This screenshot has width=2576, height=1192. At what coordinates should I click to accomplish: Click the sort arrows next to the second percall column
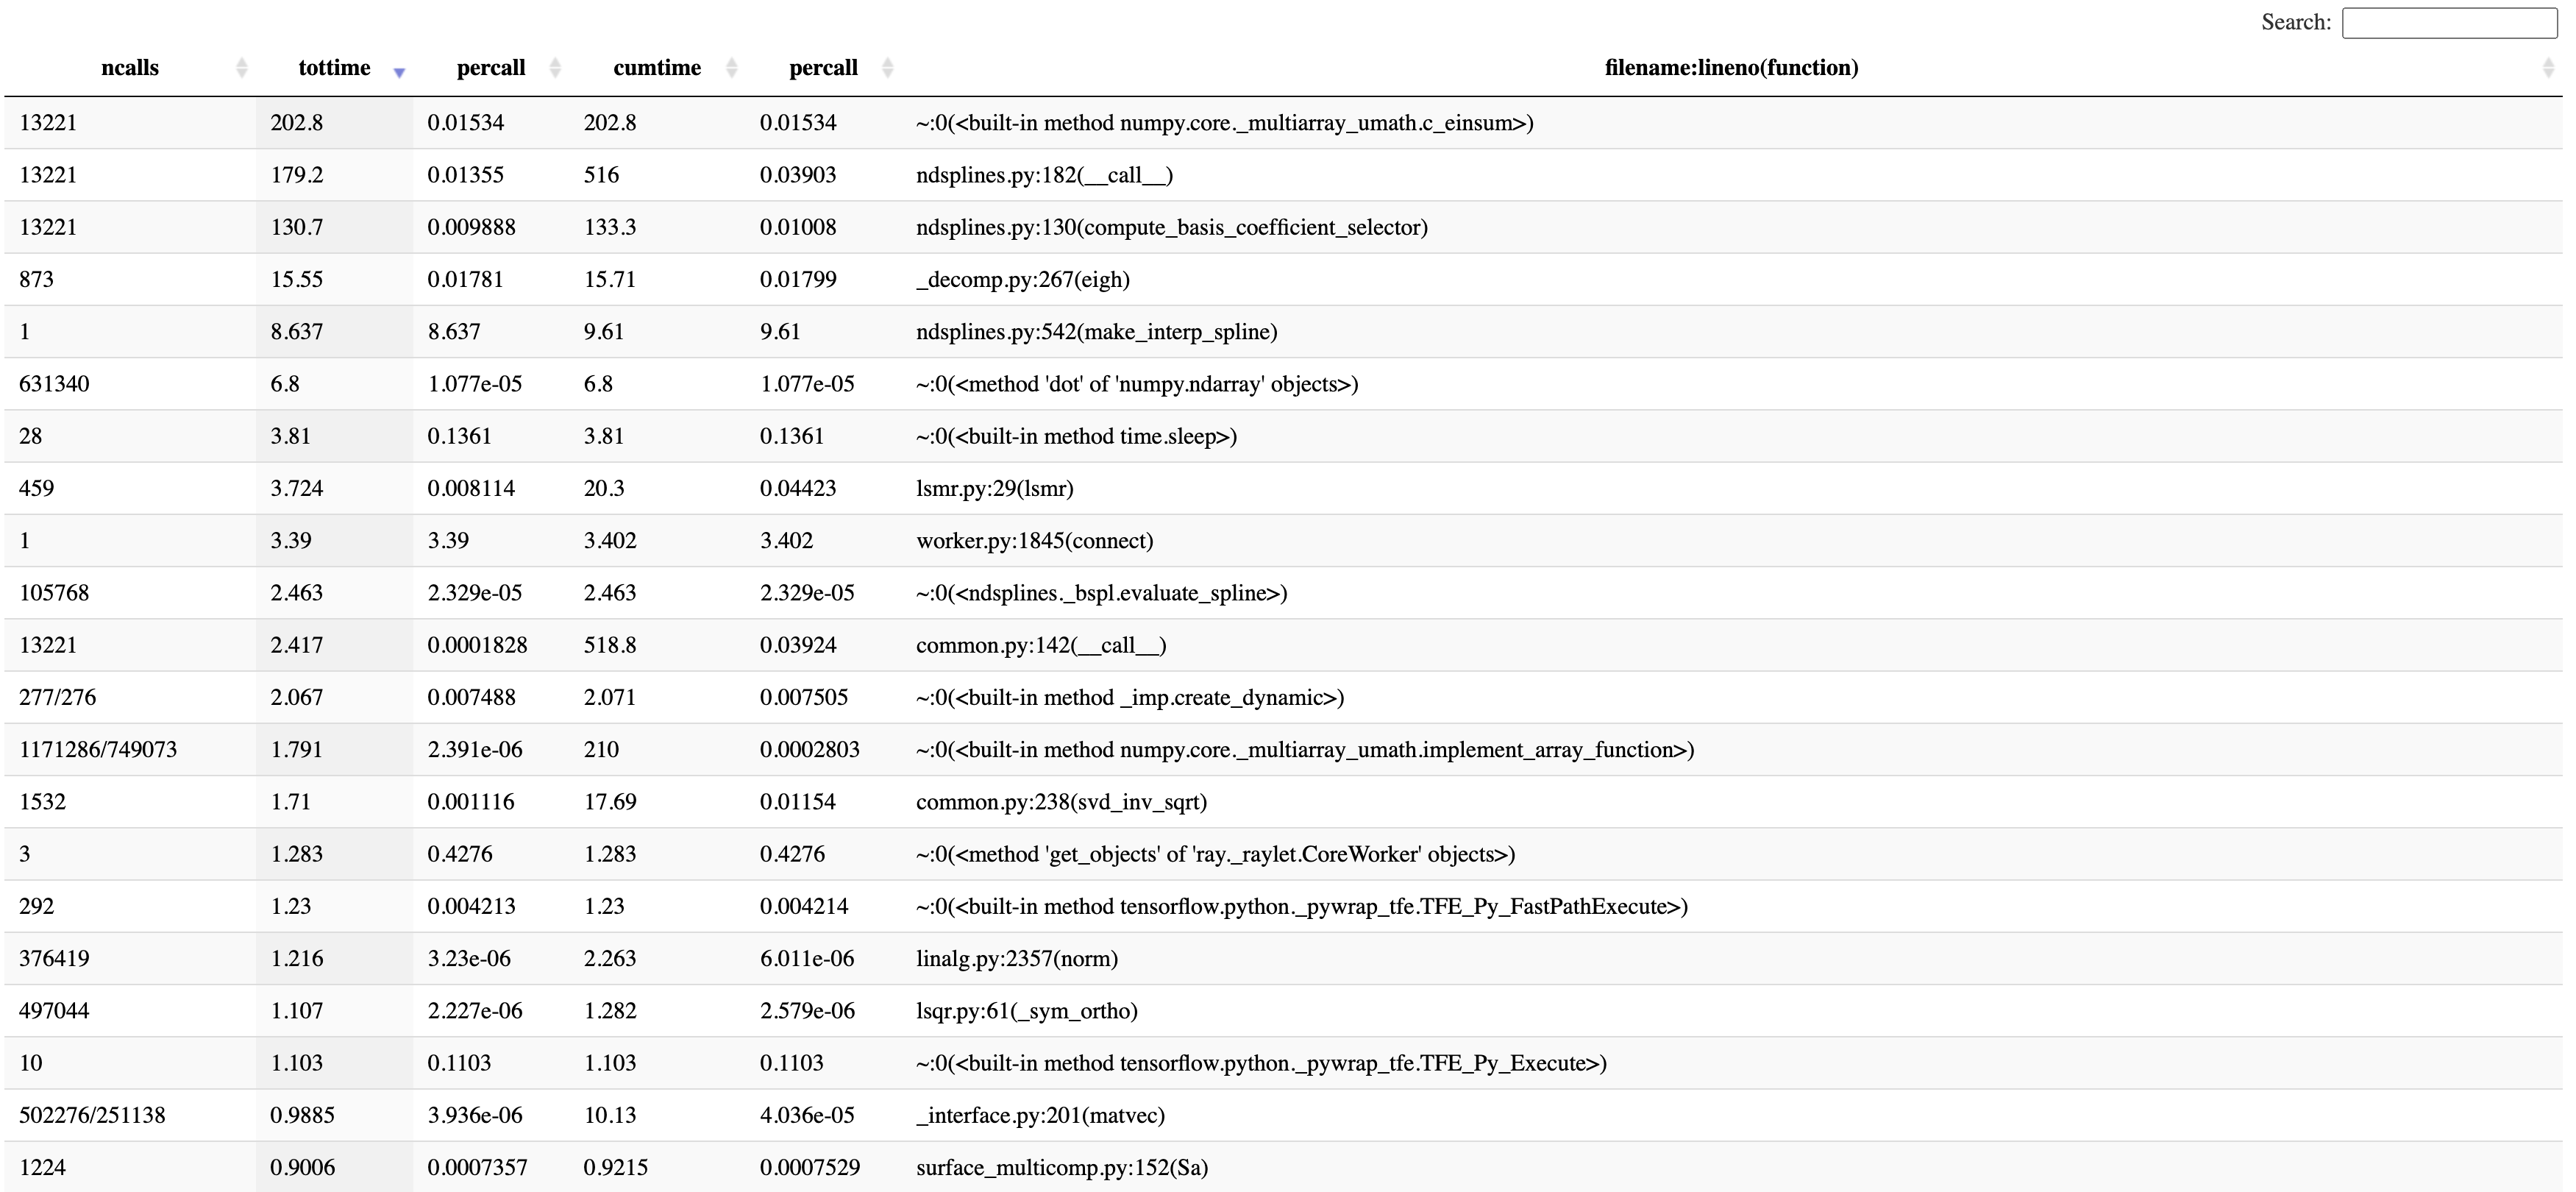point(887,67)
